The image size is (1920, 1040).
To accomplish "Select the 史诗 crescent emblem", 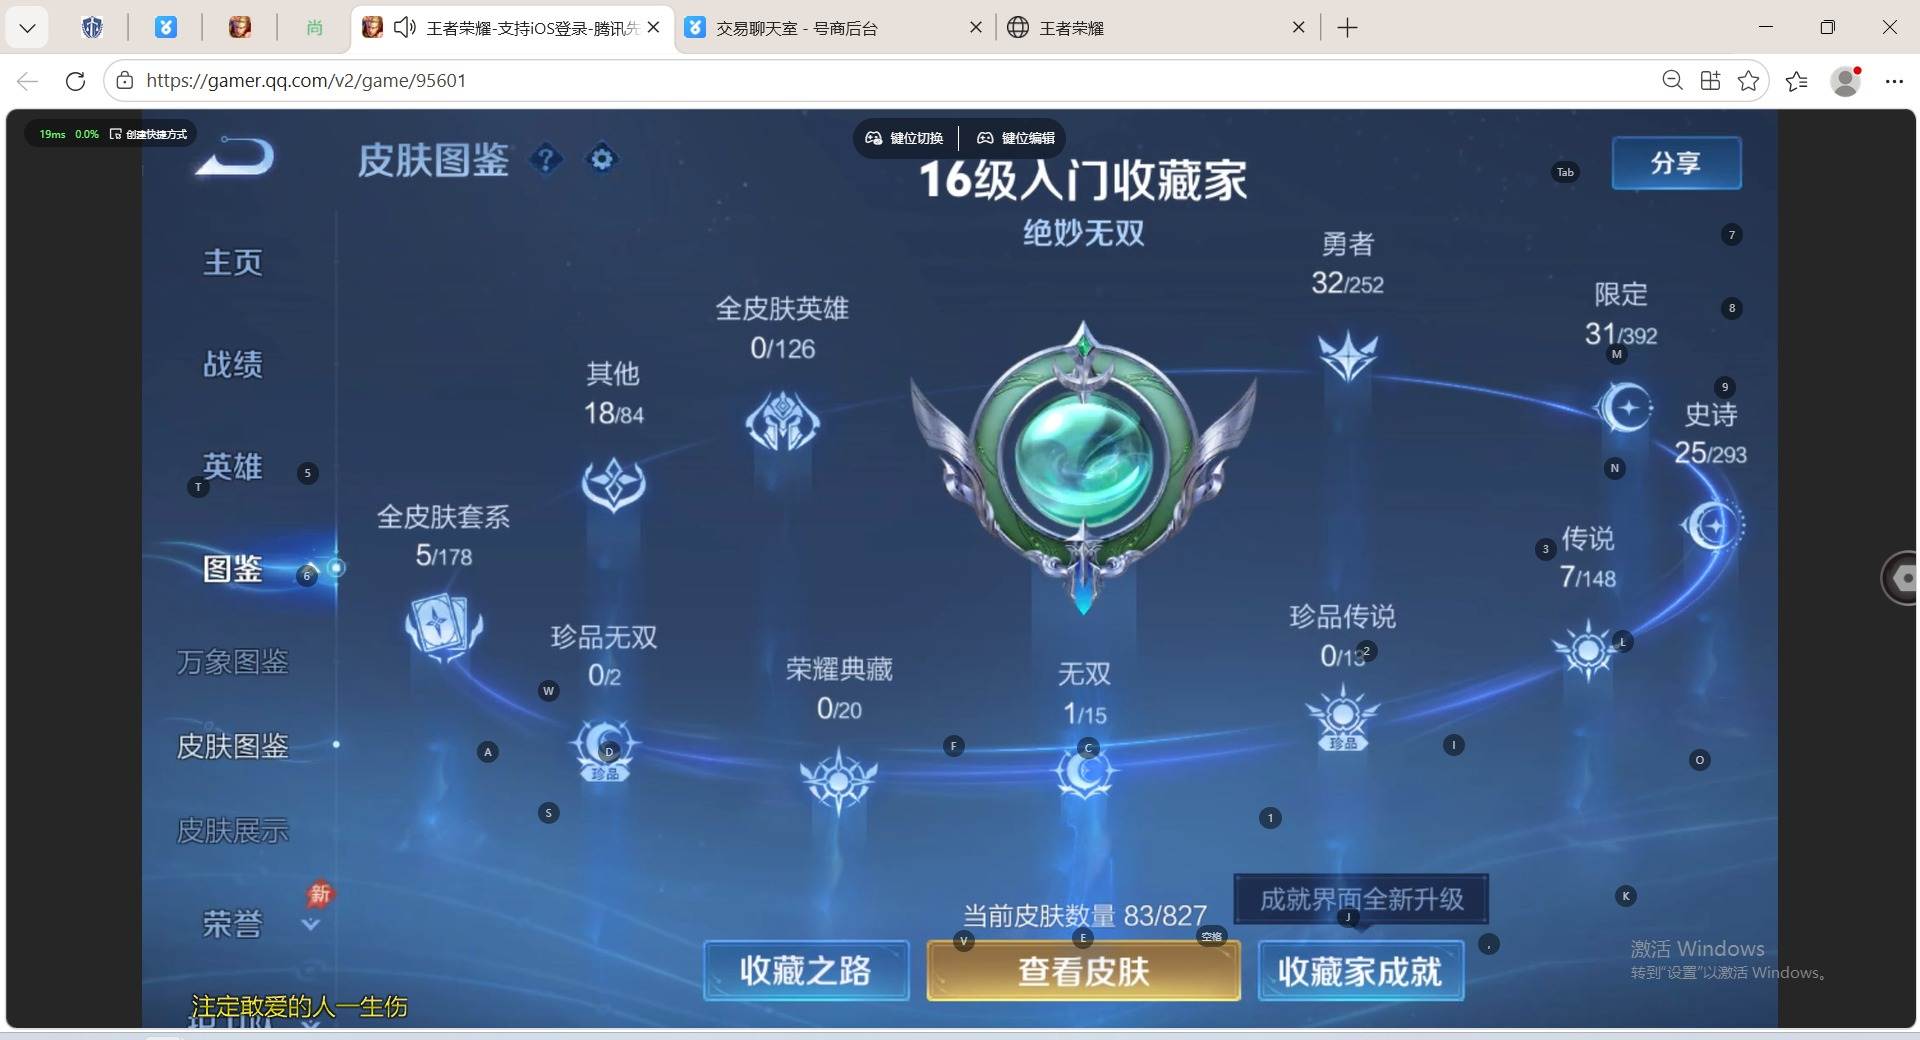I will [1712, 526].
